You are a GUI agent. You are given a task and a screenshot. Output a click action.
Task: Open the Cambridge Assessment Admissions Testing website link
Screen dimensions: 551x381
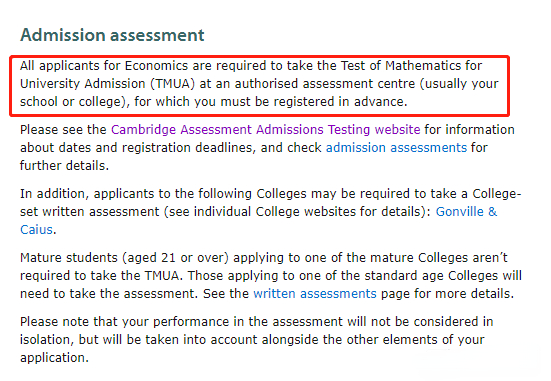(x=266, y=130)
